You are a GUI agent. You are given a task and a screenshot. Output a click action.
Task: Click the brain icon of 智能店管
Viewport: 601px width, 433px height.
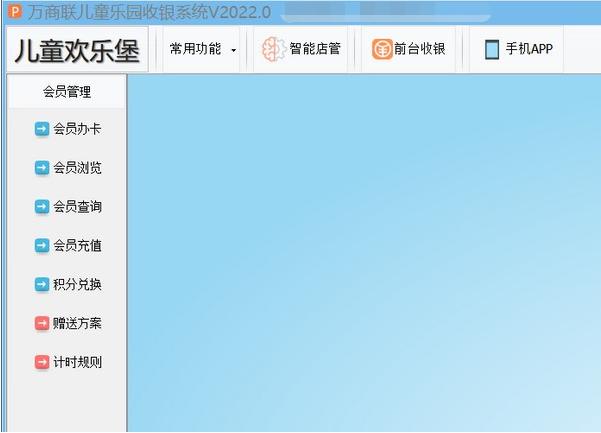coord(274,49)
